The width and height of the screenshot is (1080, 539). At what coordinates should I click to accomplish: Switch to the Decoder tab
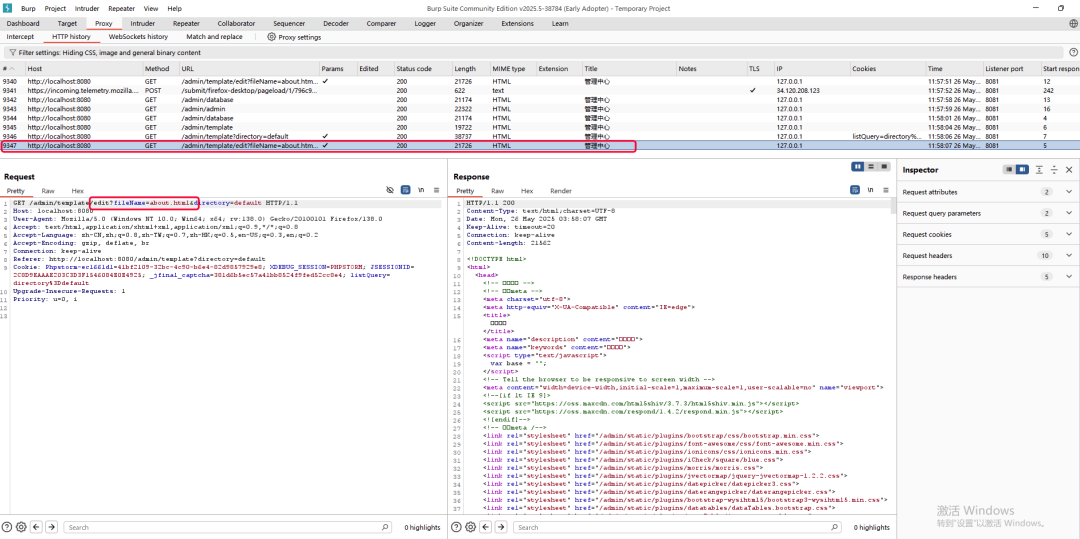335,23
